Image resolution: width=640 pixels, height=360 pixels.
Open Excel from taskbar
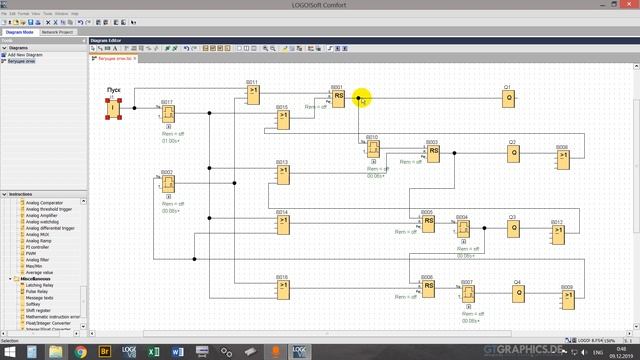pos(153,352)
